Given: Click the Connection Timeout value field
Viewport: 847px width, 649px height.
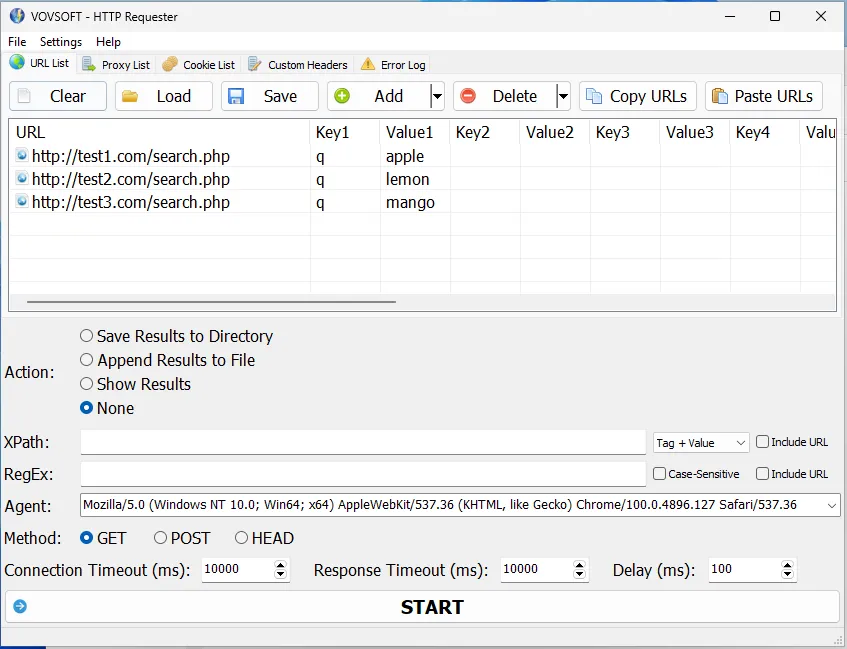Looking at the screenshot, I should [237, 570].
